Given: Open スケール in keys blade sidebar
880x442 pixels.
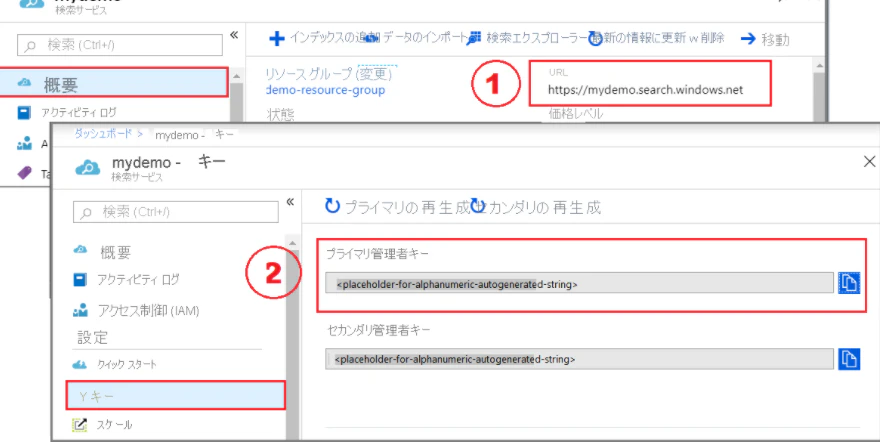Looking at the screenshot, I should click(114, 425).
